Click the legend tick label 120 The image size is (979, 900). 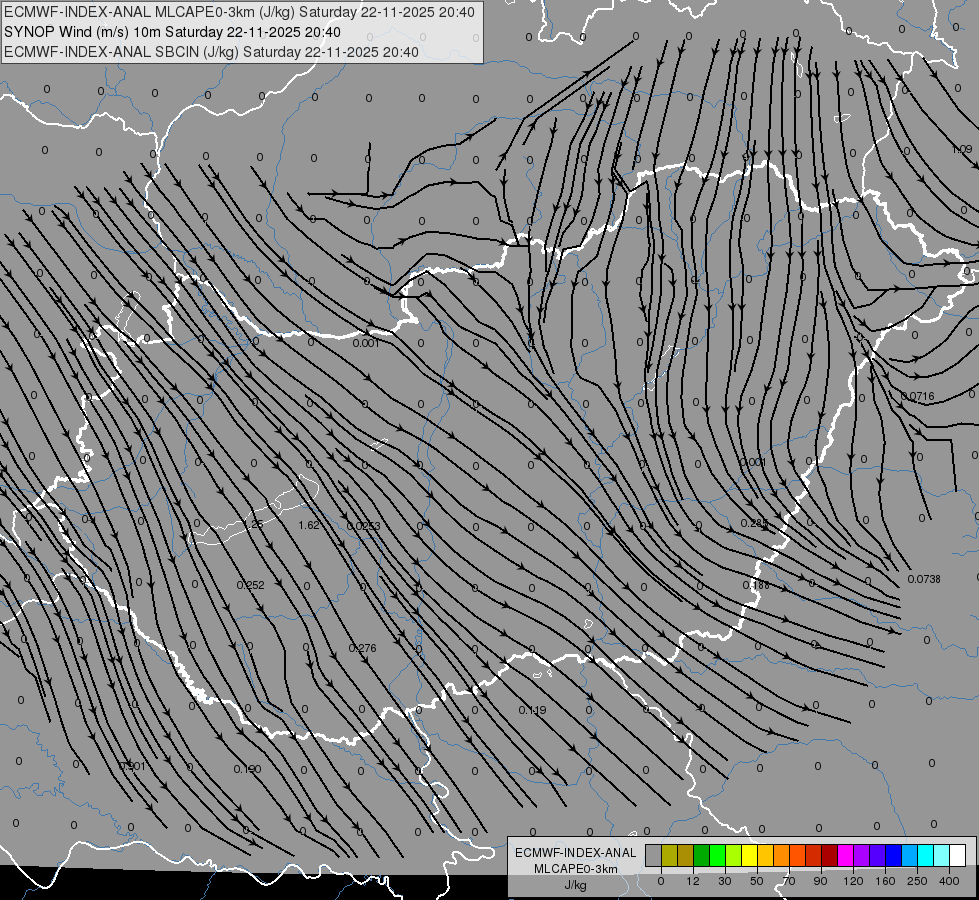pos(853,881)
